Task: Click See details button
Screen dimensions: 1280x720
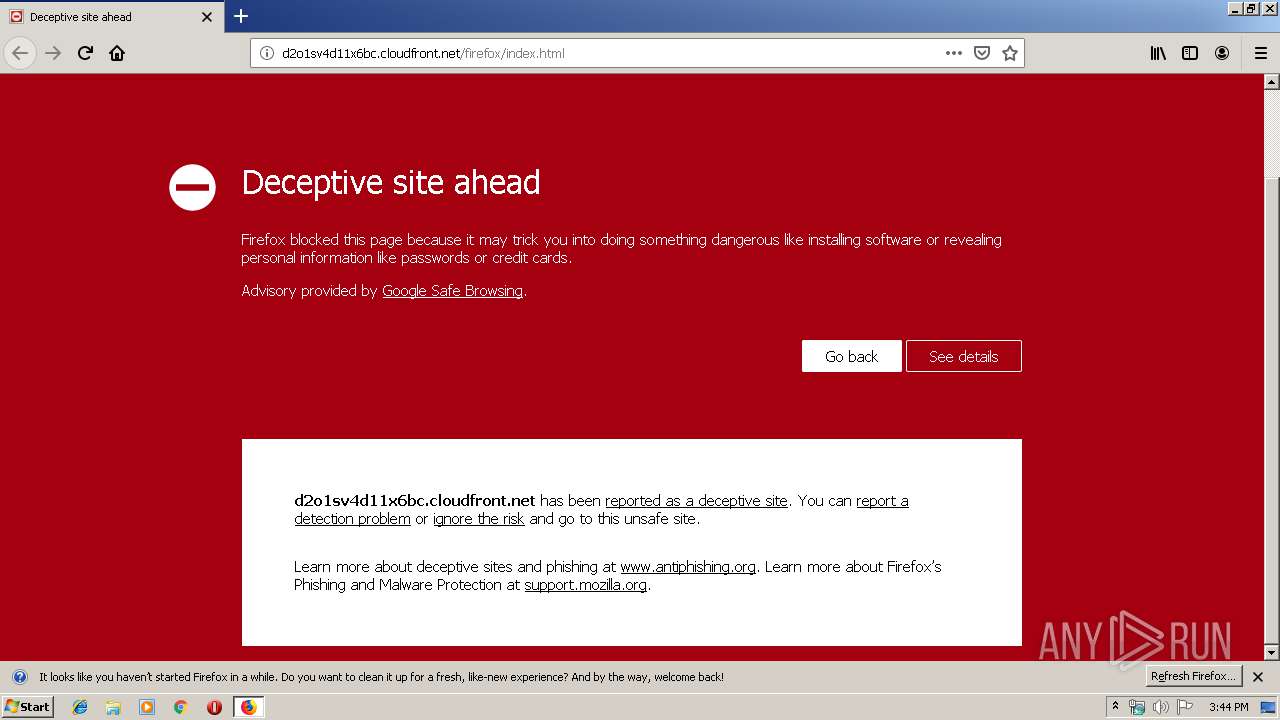Action: tap(963, 356)
